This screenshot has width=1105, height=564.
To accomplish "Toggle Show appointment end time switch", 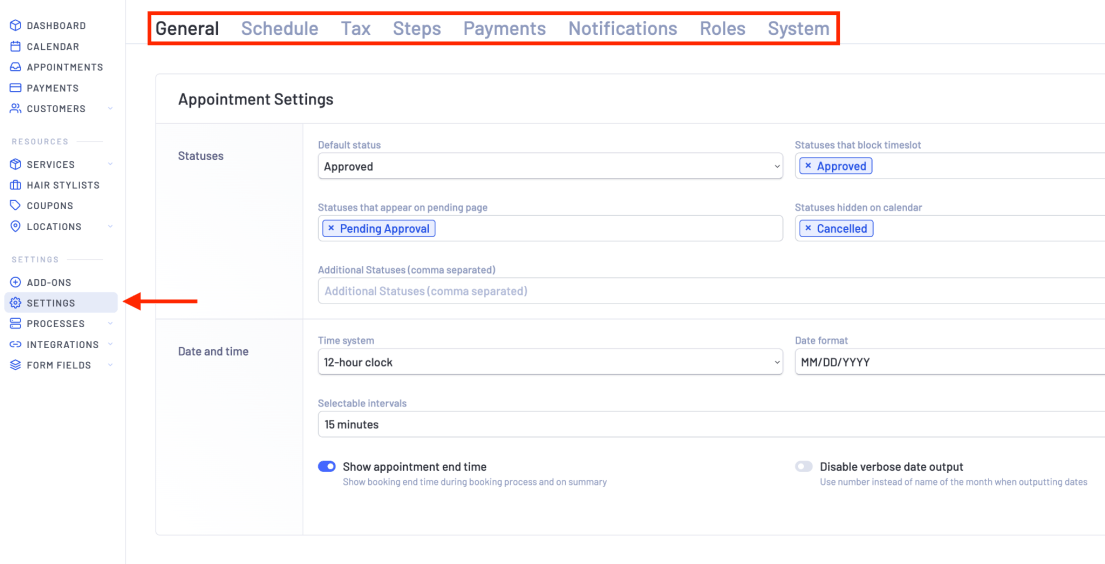I will tap(327, 467).
